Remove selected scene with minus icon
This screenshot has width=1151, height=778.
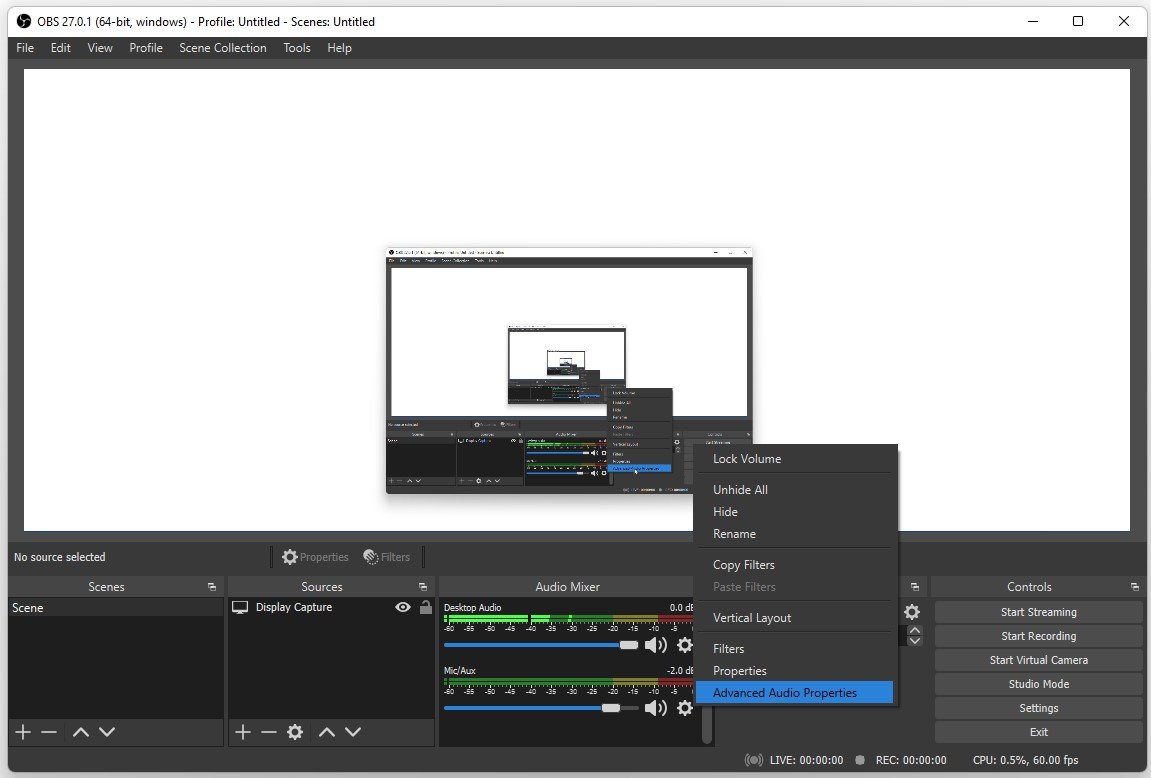(x=49, y=732)
